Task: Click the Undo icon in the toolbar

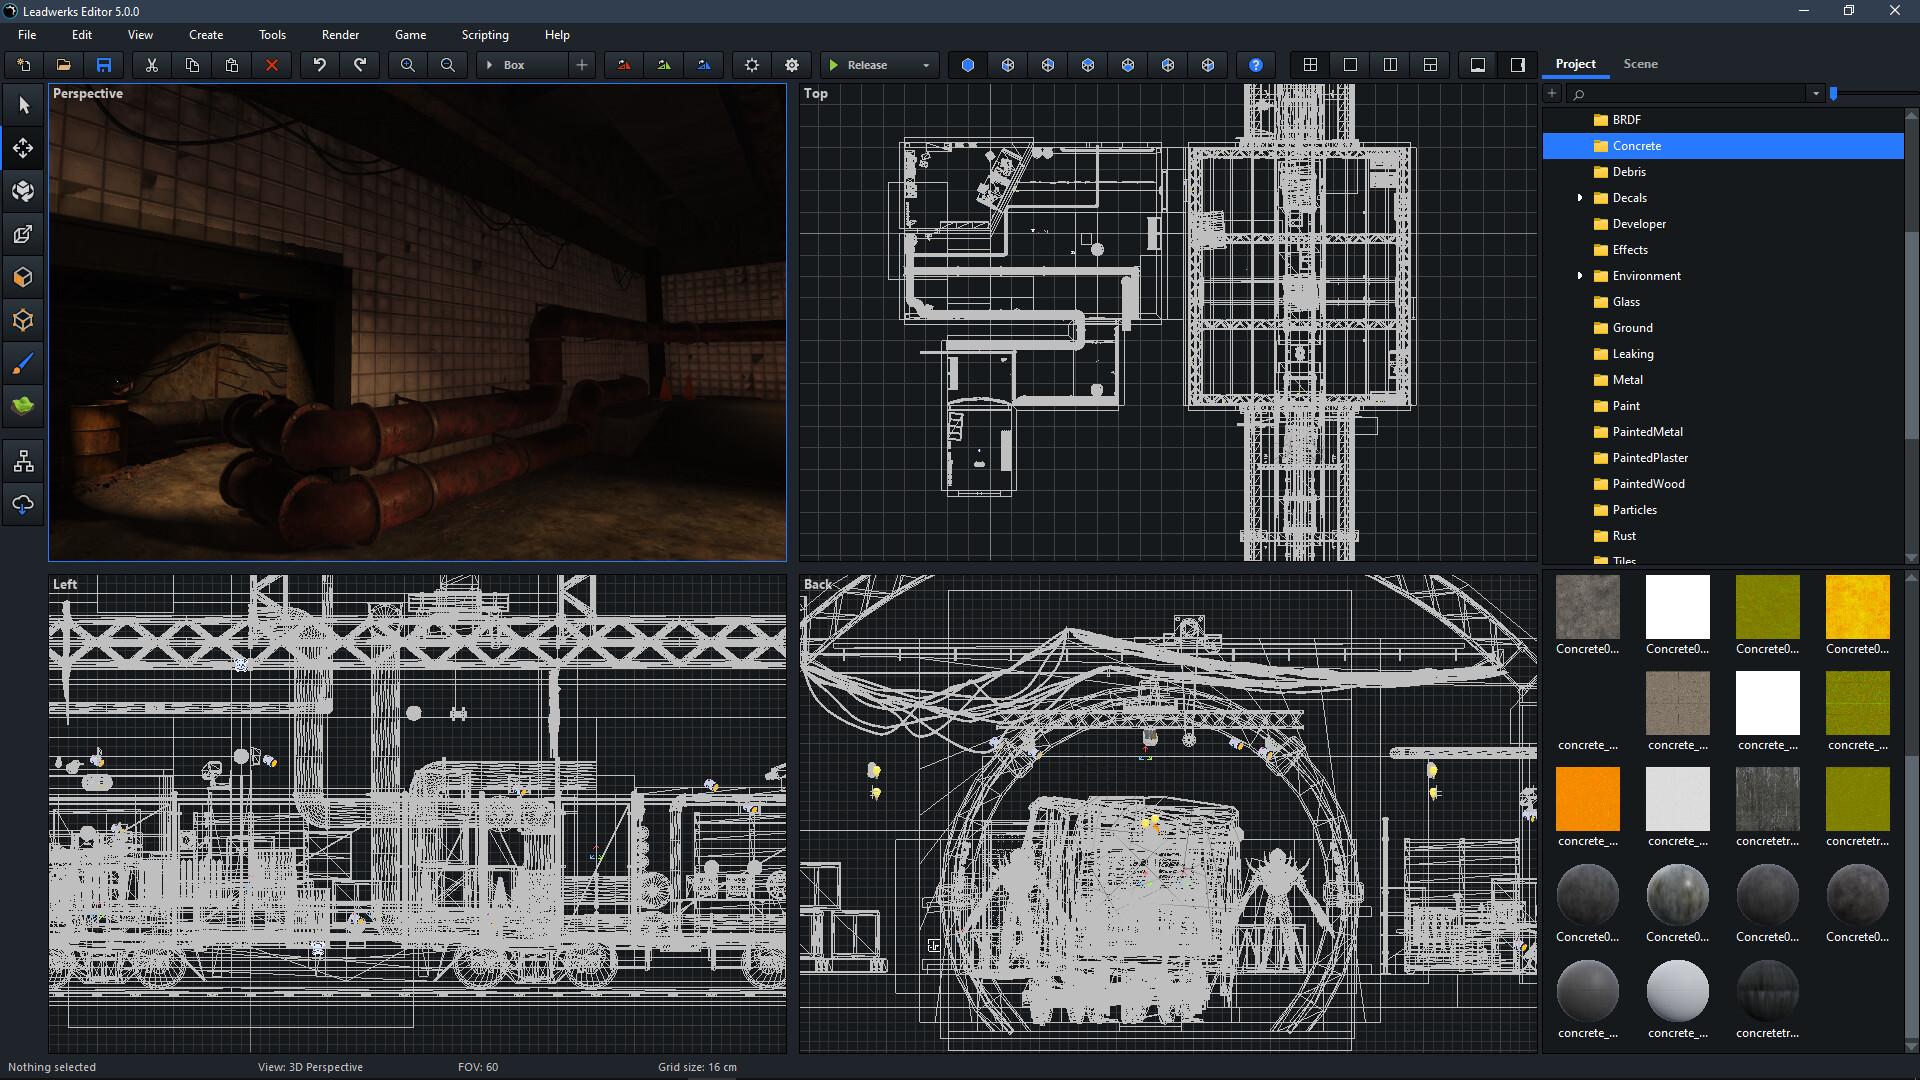Action: pos(319,64)
